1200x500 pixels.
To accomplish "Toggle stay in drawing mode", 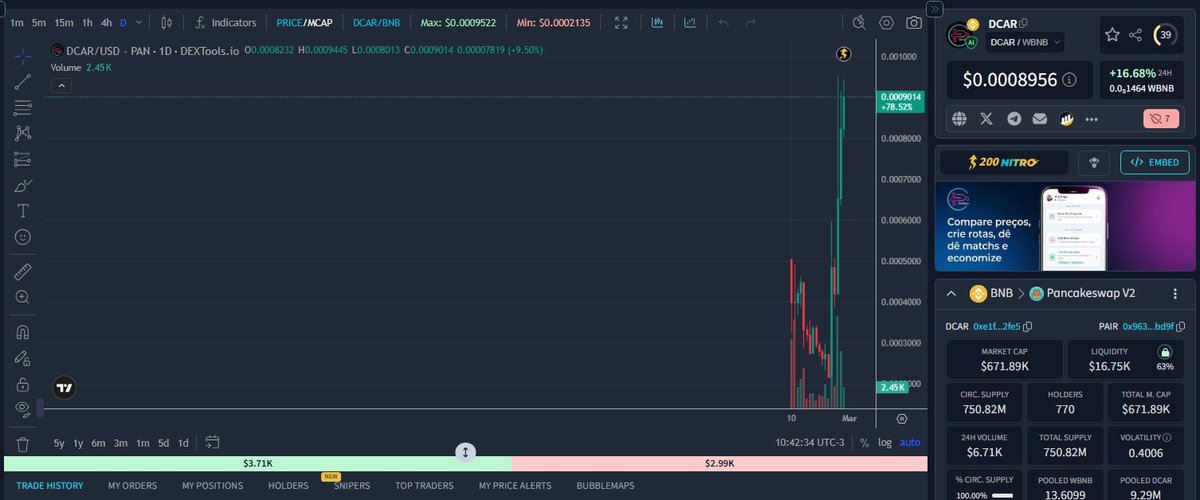I will click(23, 358).
